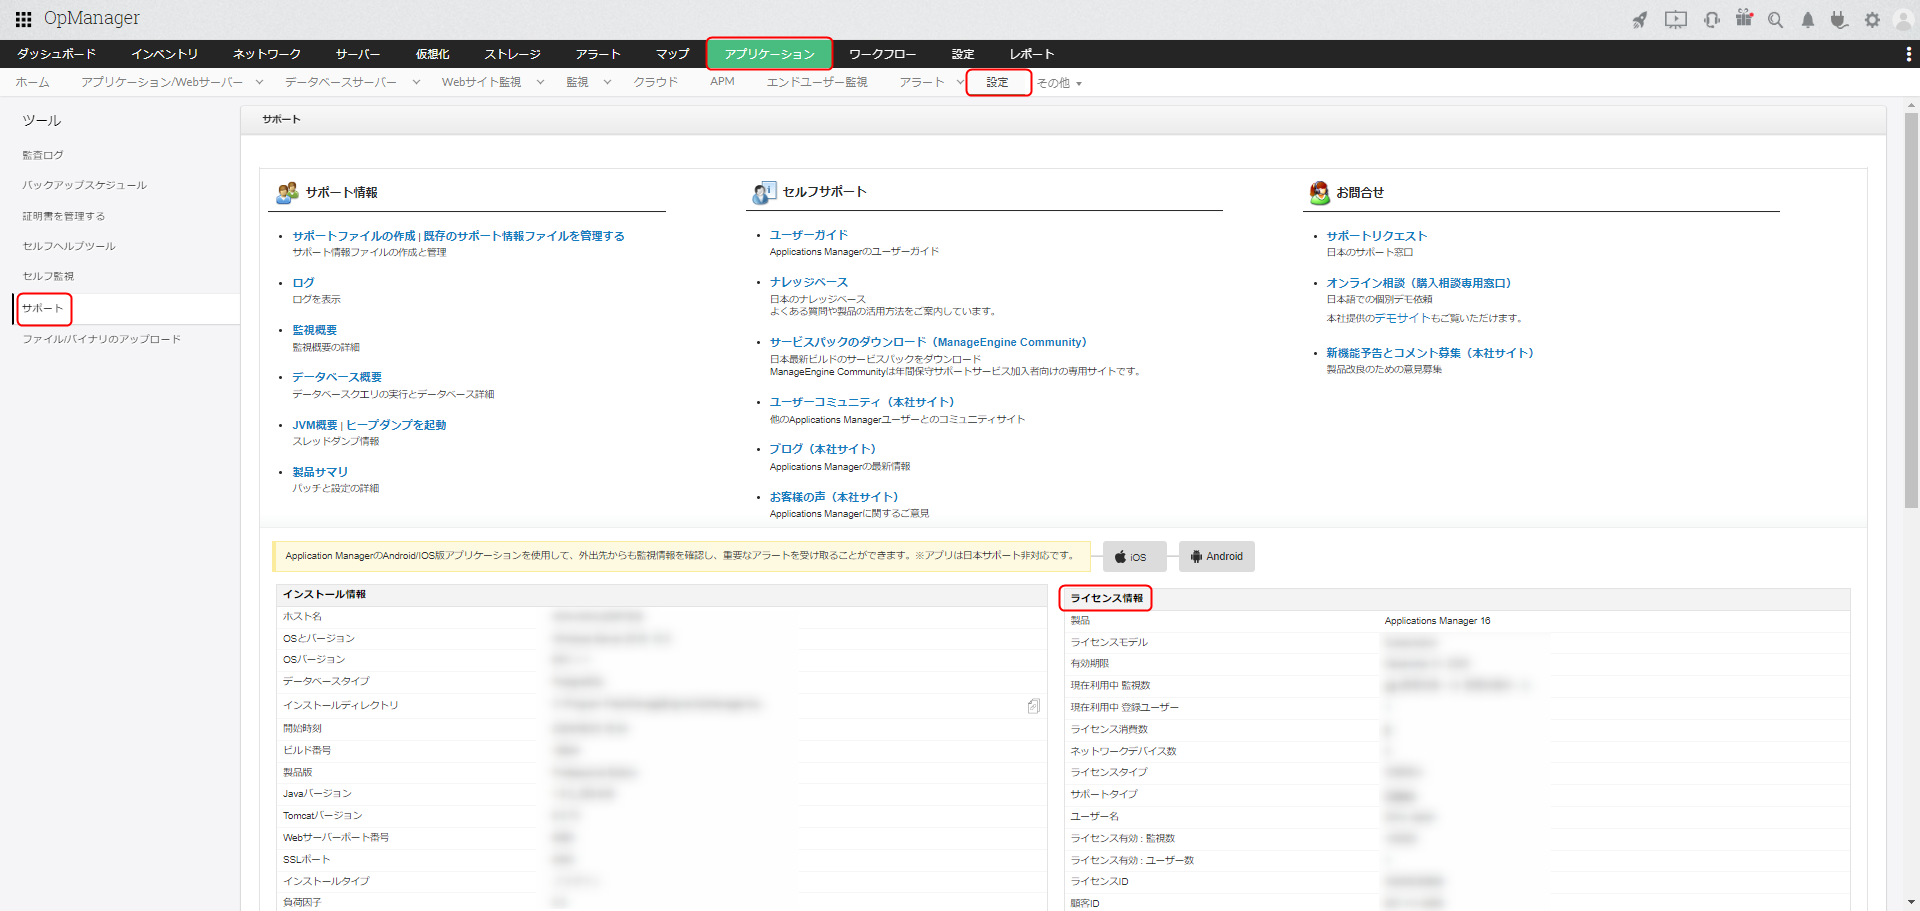The height and width of the screenshot is (911, 1920).
Task: Expand the arrow beside アプリケーション/Webサーバー
Action: 259,82
